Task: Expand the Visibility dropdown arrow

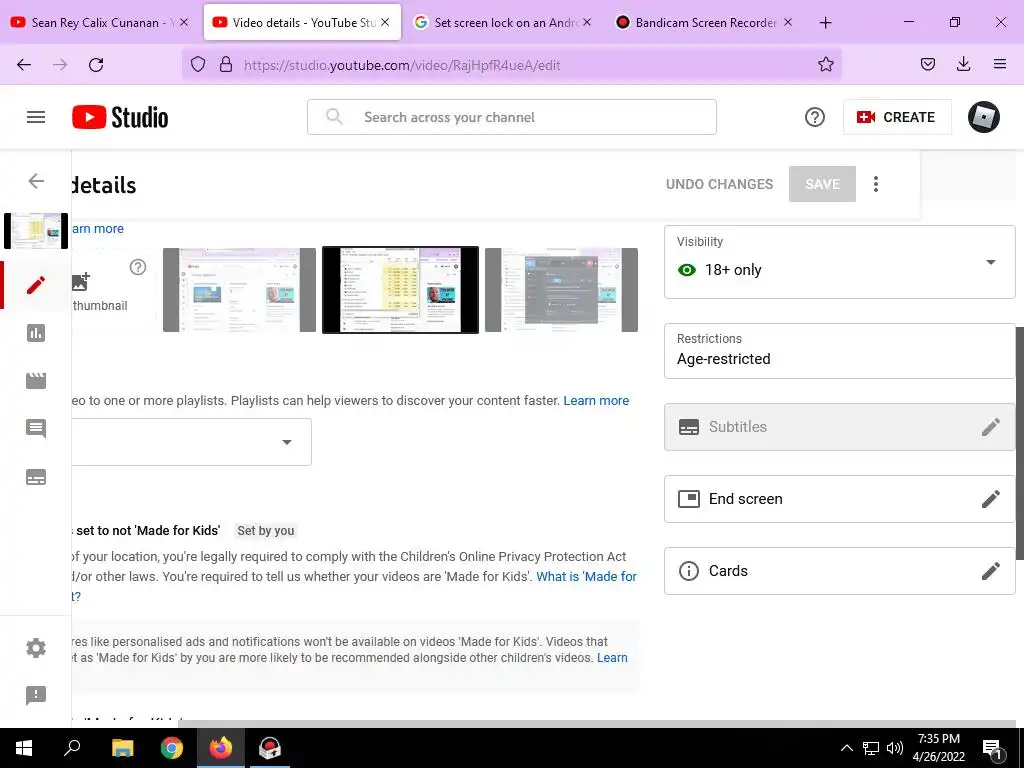Action: click(x=991, y=262)
